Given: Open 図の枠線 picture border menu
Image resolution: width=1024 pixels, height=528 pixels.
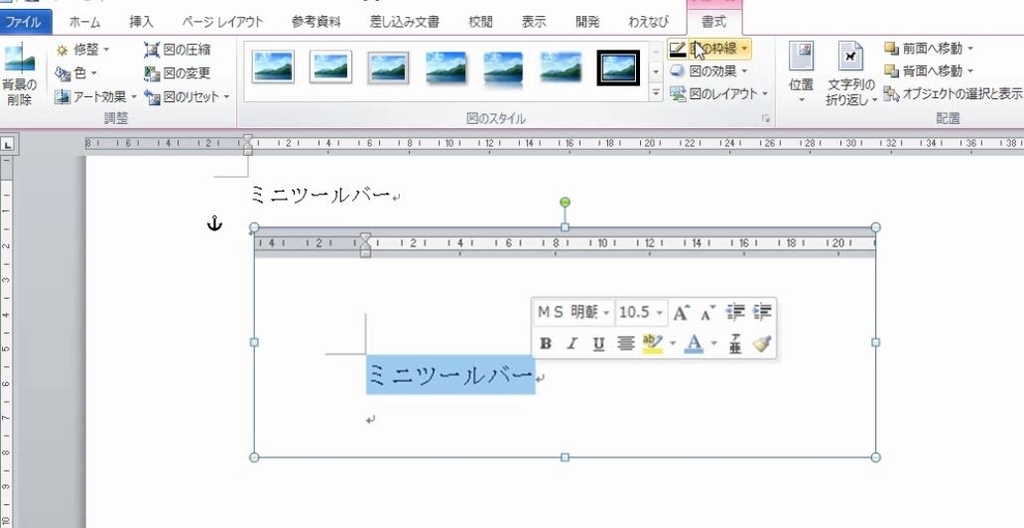Looking at the screenshot, I should pyautogui.click(x=709, y=48).
